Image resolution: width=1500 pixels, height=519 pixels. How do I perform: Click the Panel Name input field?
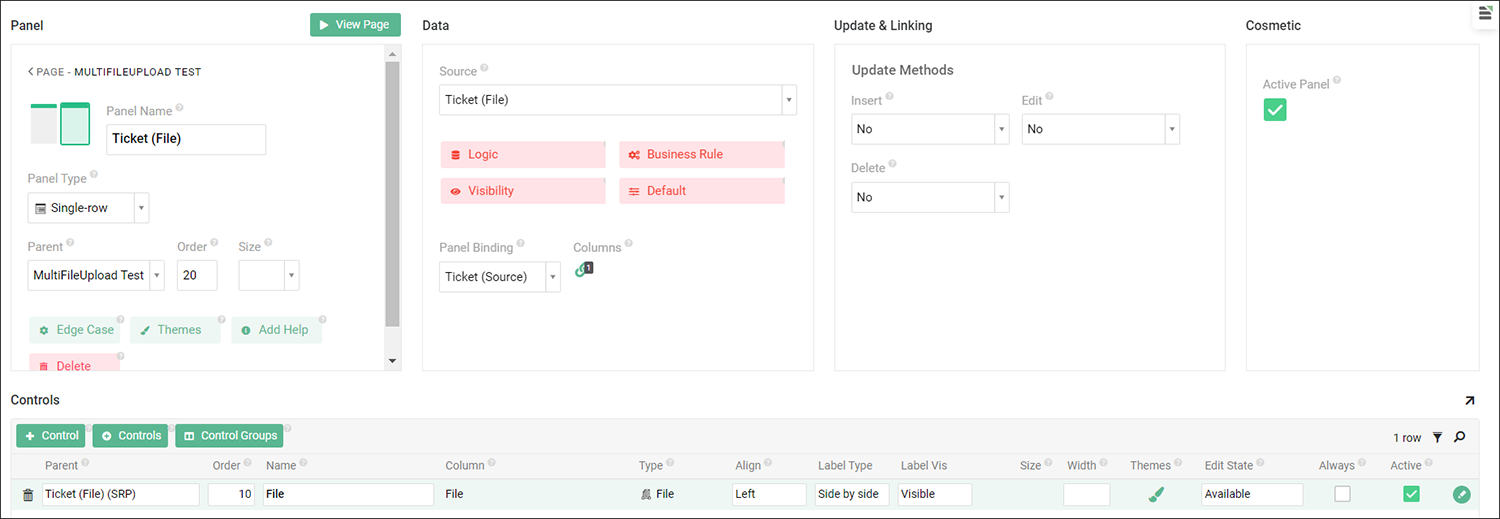[186, 139]
